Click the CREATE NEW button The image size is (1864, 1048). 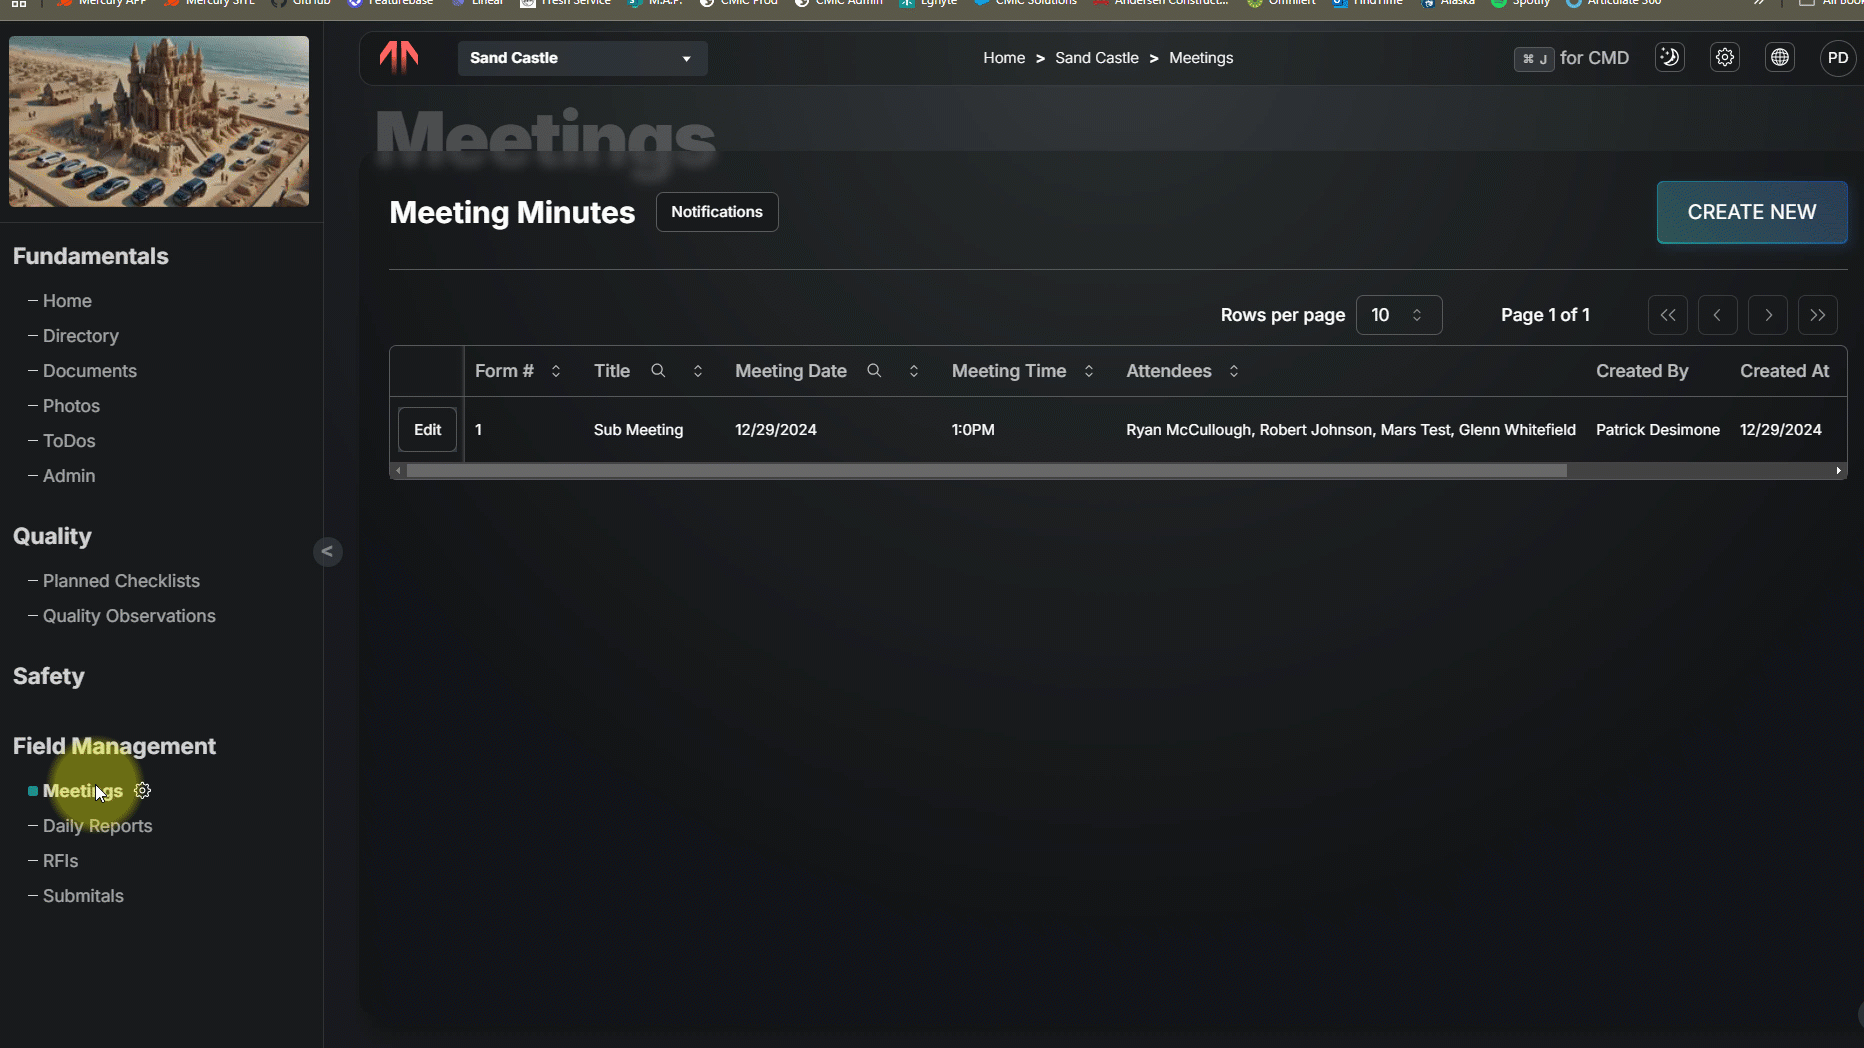1751,212
